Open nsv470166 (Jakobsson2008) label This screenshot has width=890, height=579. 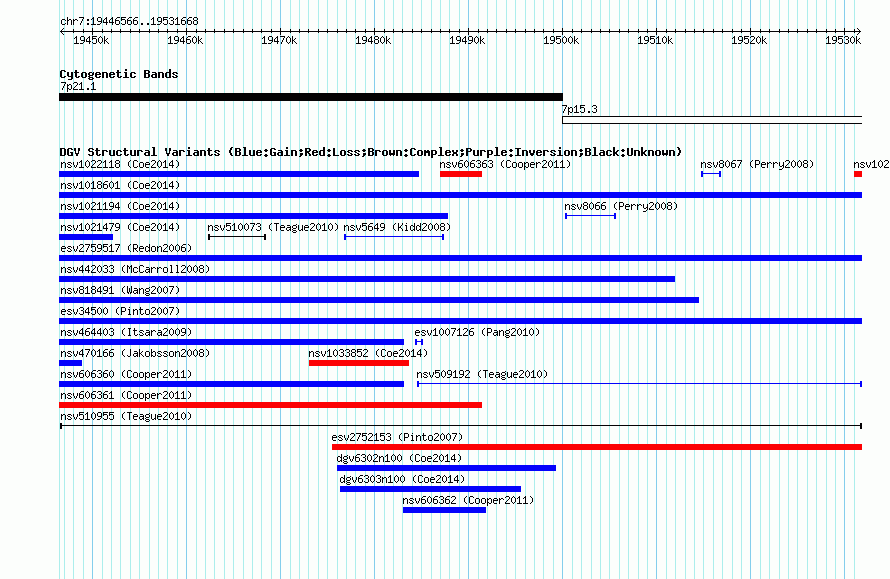135,354
